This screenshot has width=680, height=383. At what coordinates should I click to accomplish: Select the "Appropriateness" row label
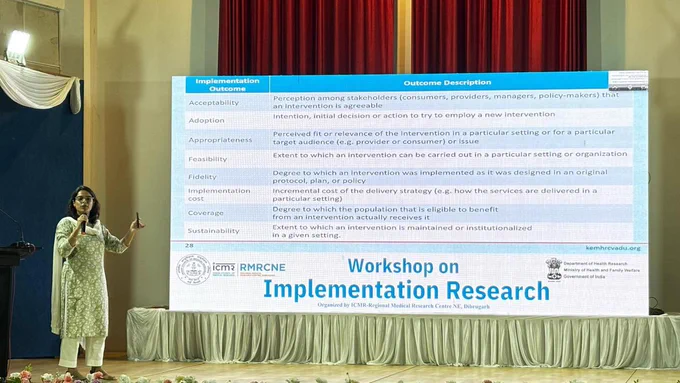tap(220, 140)
